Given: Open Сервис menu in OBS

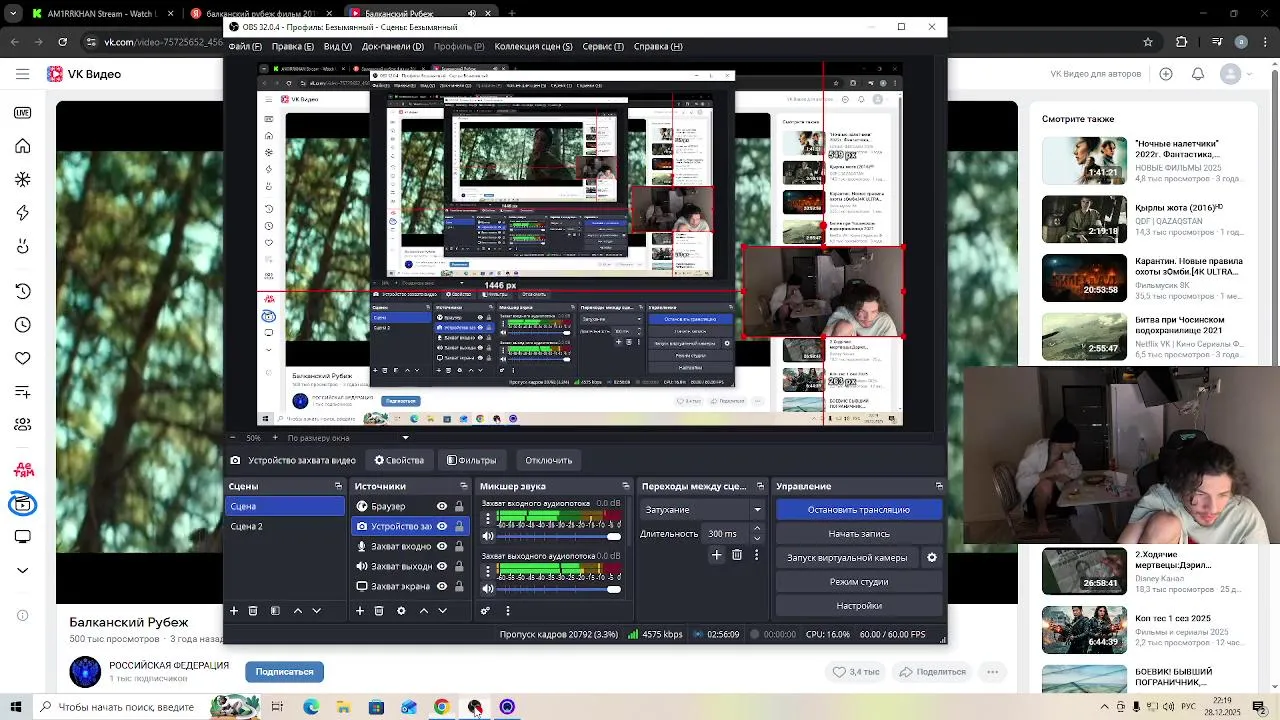Looking at the screenshot, I should tap(603, 46).
